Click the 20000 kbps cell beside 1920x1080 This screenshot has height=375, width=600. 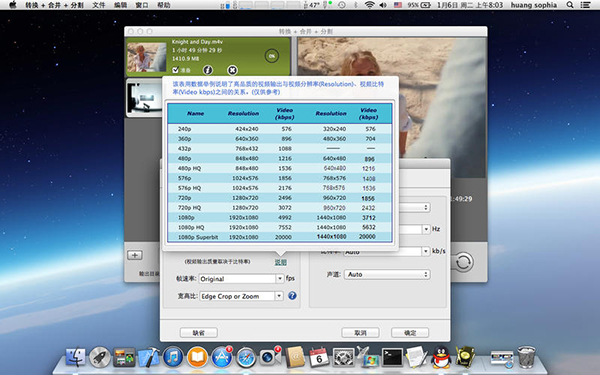[x=283, y=237]
